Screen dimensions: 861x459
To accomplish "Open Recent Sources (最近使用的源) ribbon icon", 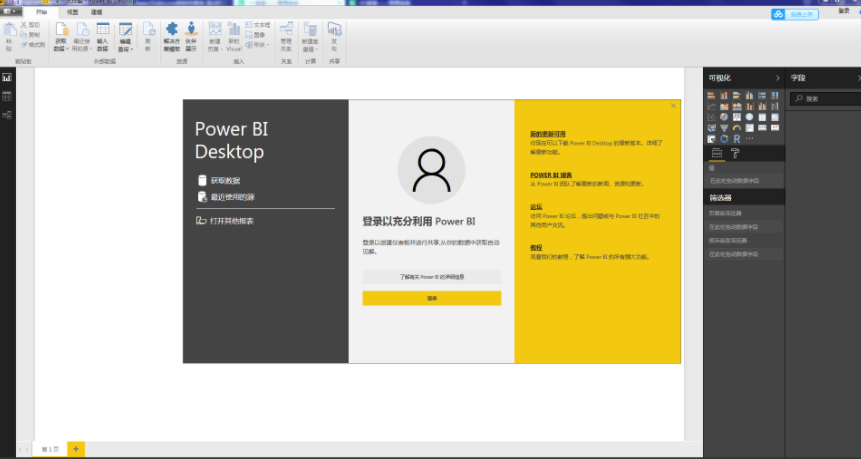I will pyautogui.click(x=82, y=29).
